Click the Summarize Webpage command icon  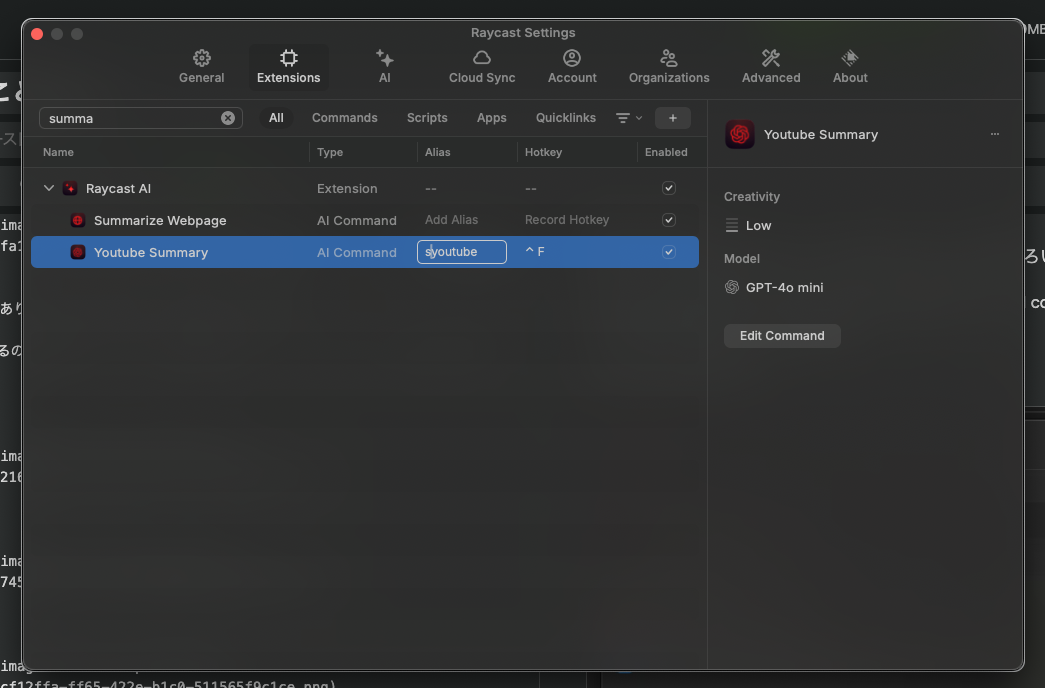78,220
